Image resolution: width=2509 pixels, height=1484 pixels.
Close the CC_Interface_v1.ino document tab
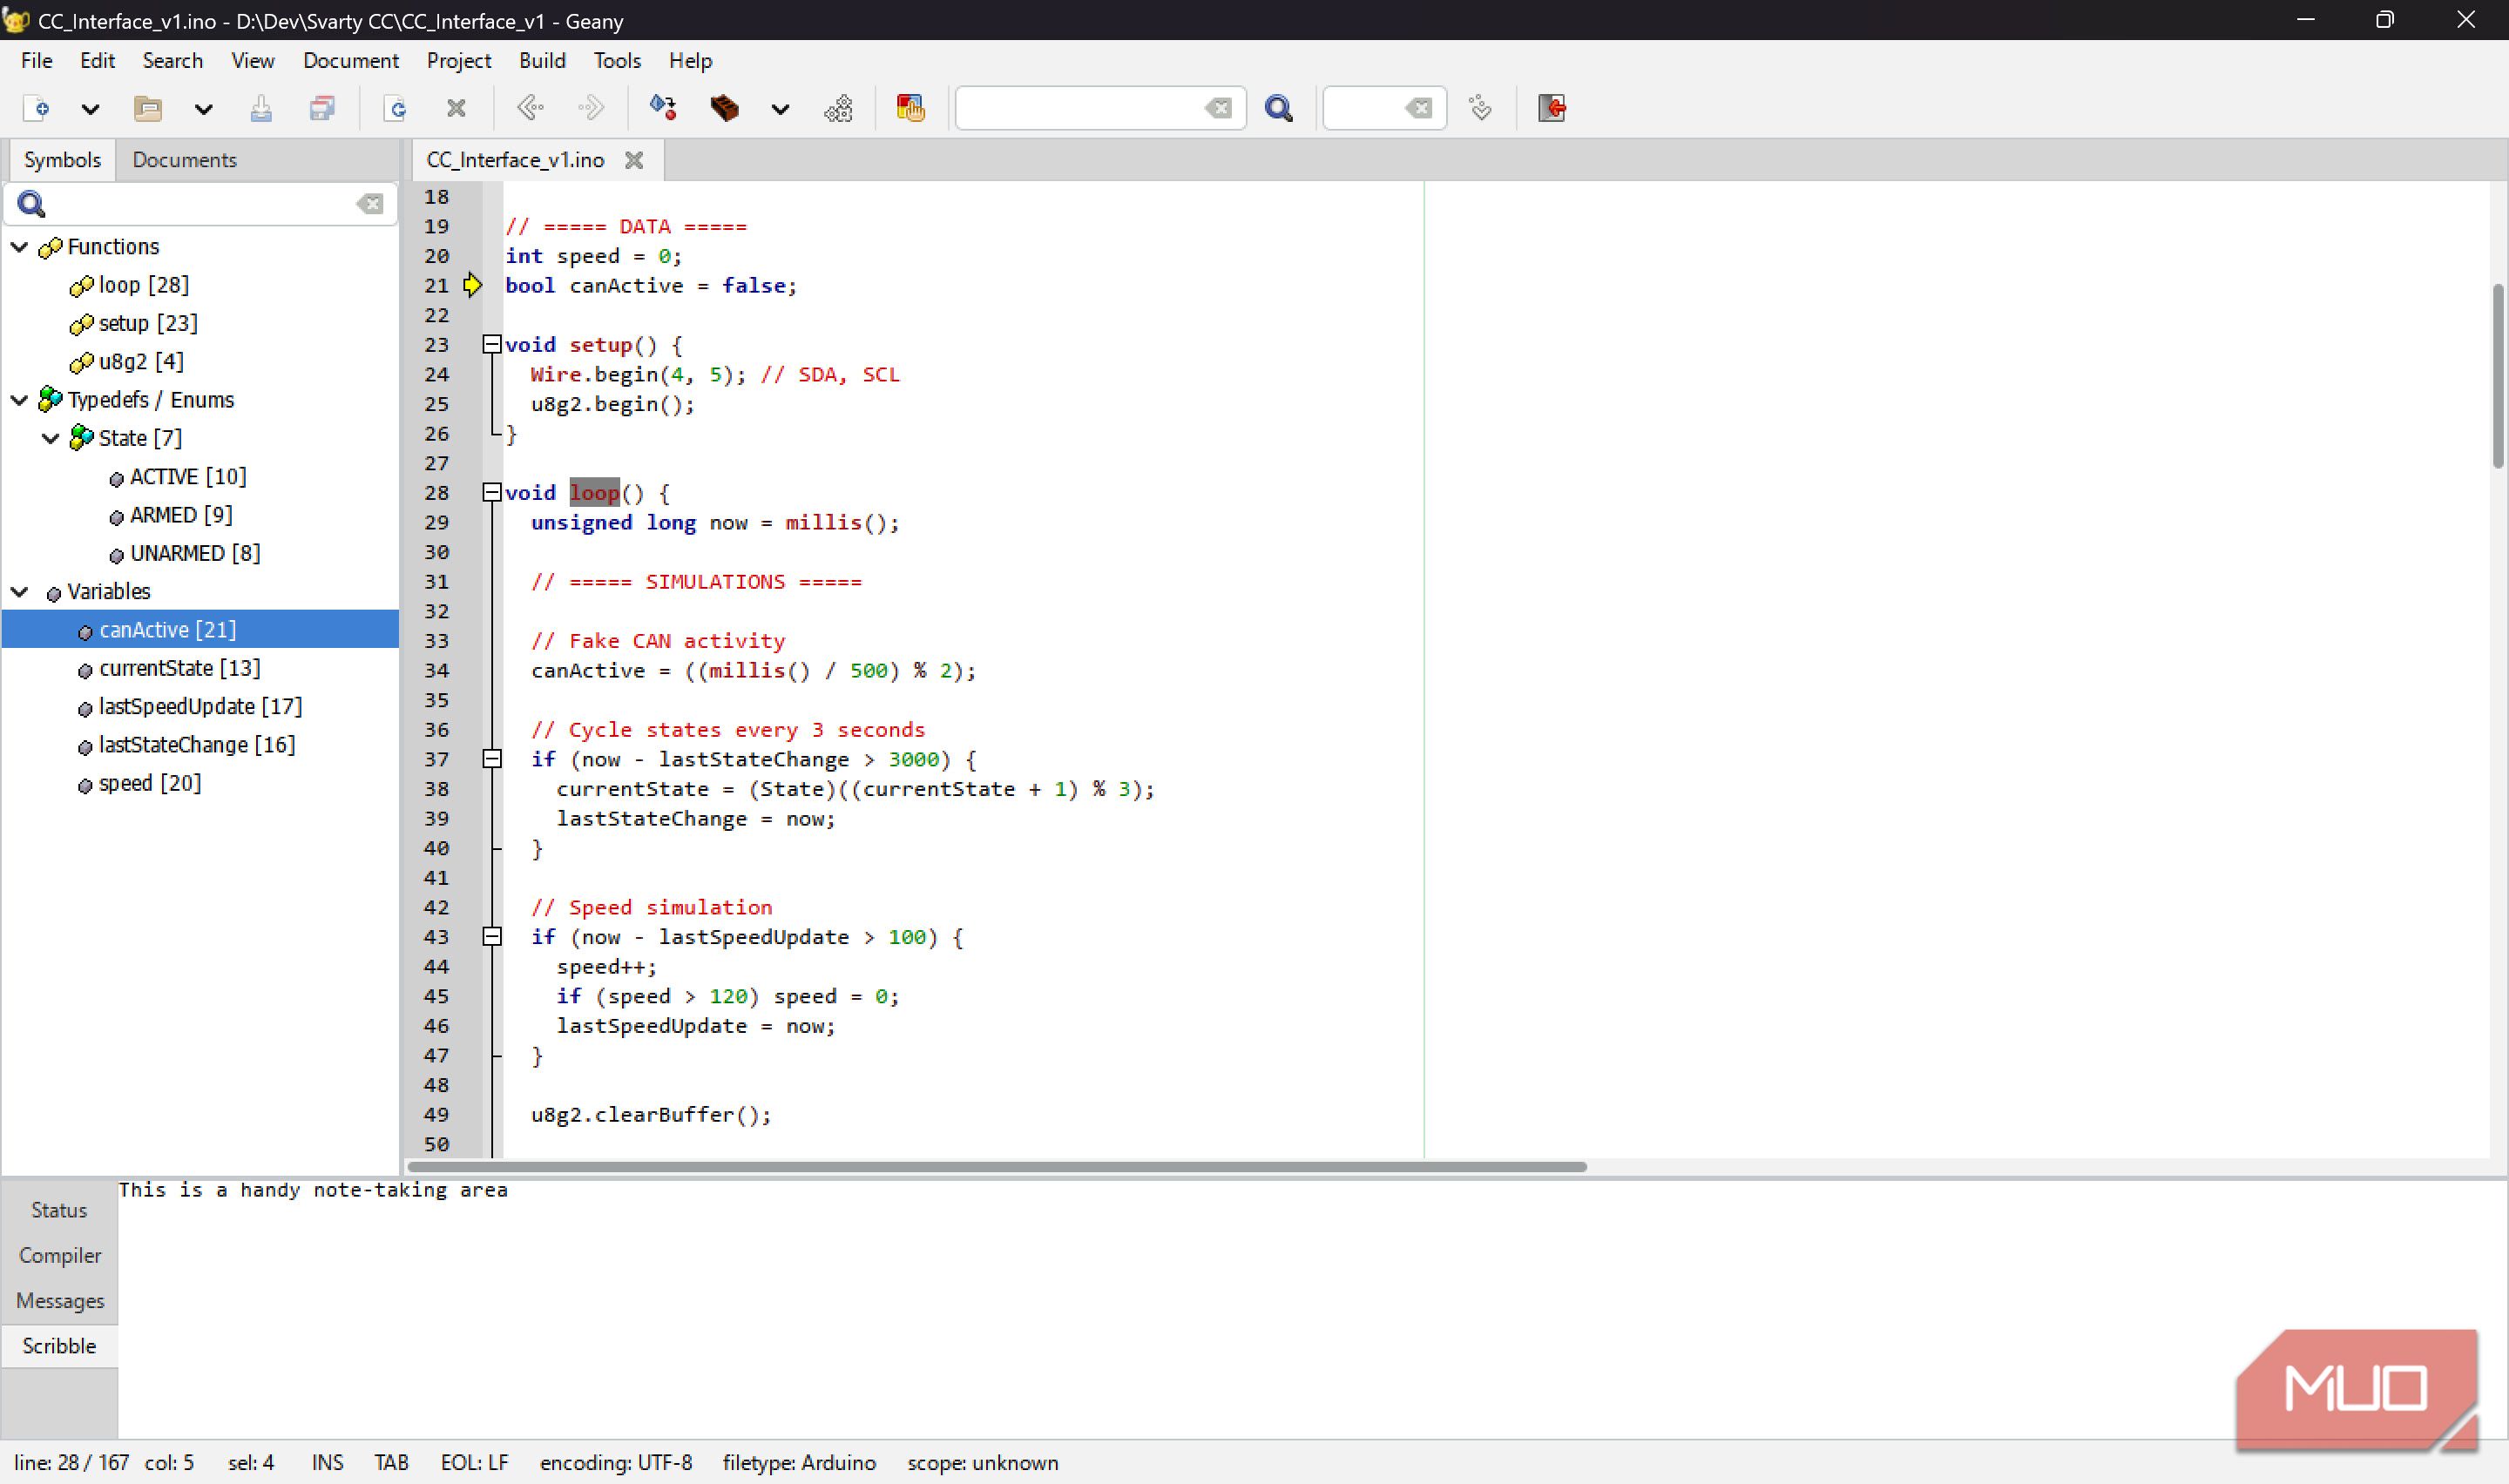pyautogui.click(x=633, y=160)
